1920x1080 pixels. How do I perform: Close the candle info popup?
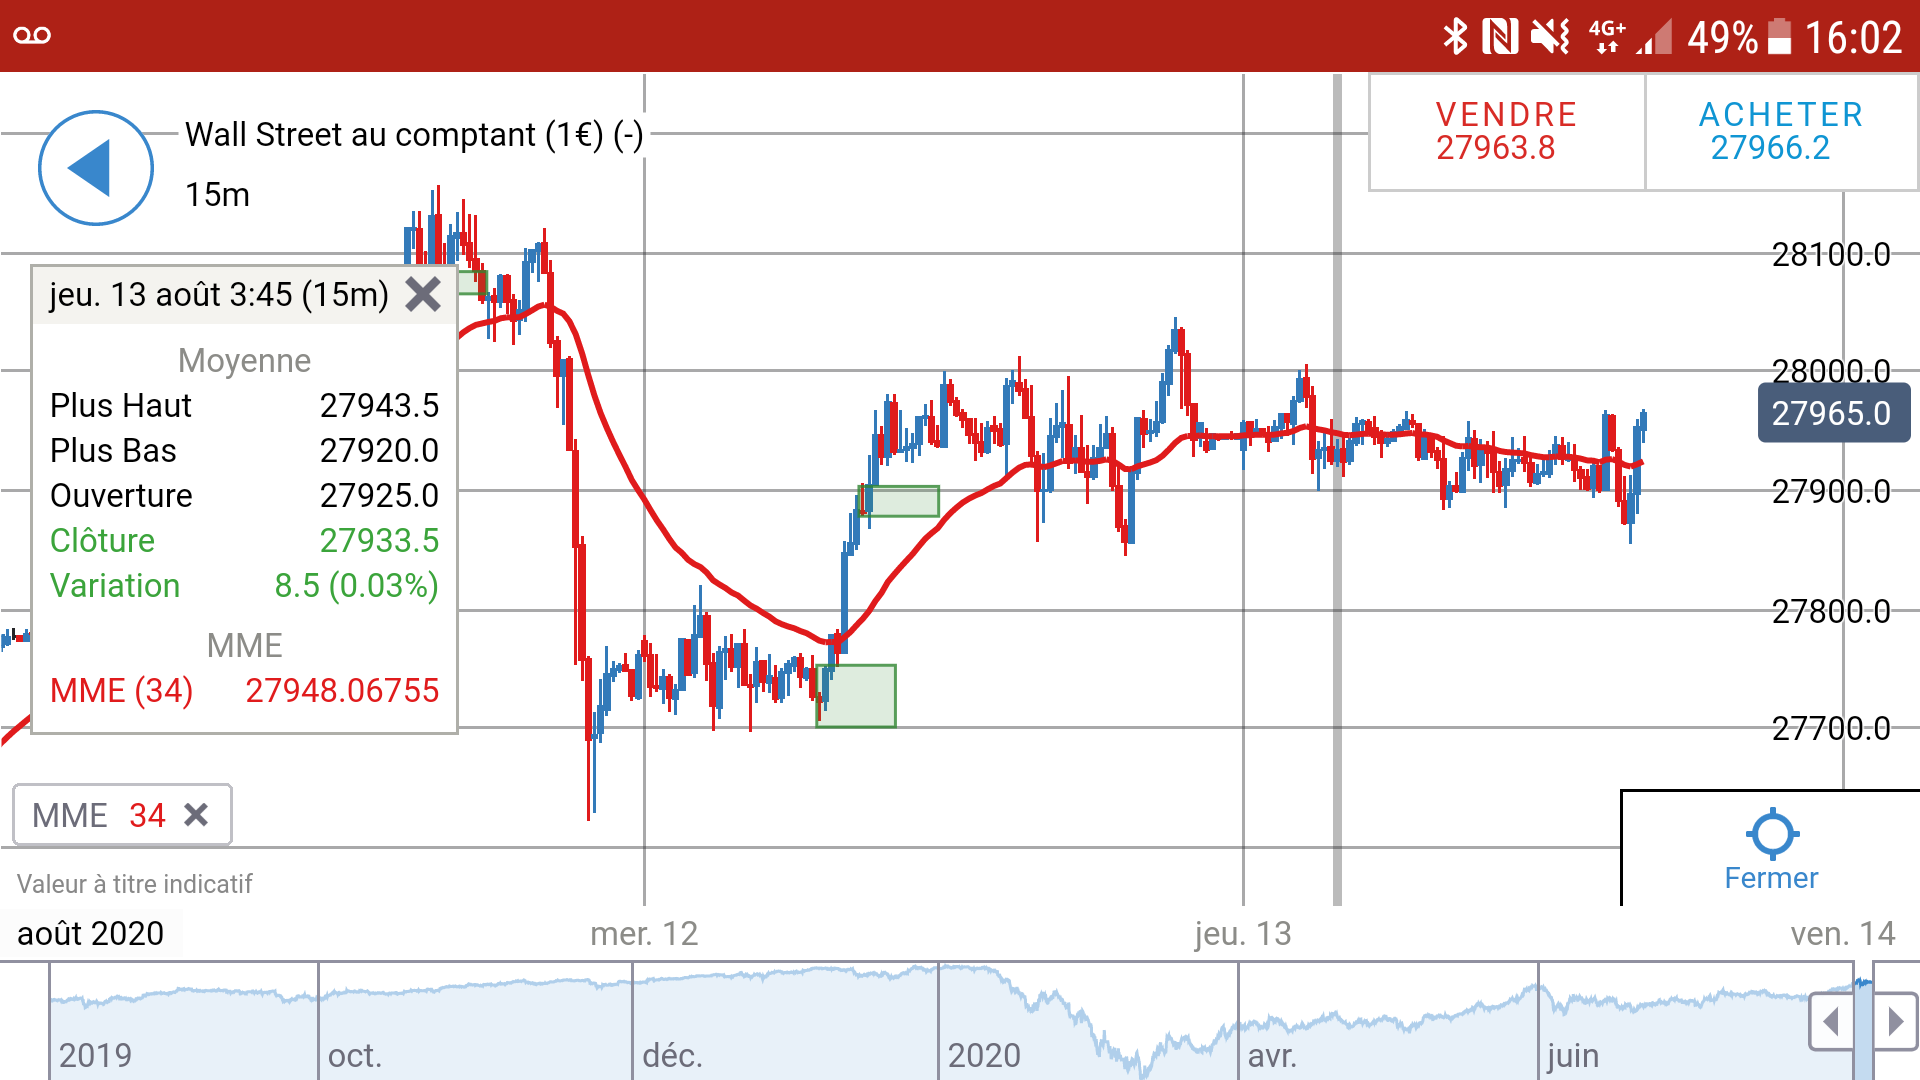[x=423, y=295]
